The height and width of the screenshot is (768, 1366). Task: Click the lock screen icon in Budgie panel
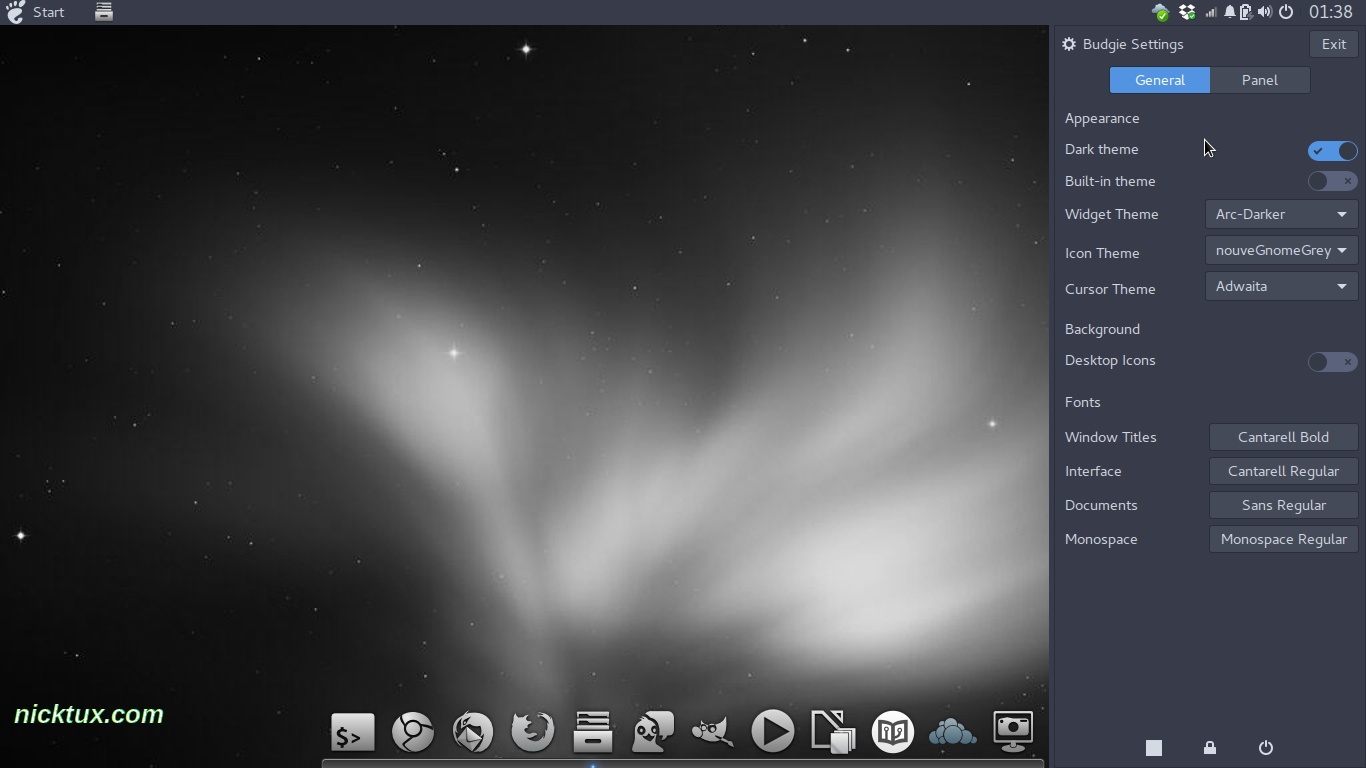click(x=1210, y=748)
